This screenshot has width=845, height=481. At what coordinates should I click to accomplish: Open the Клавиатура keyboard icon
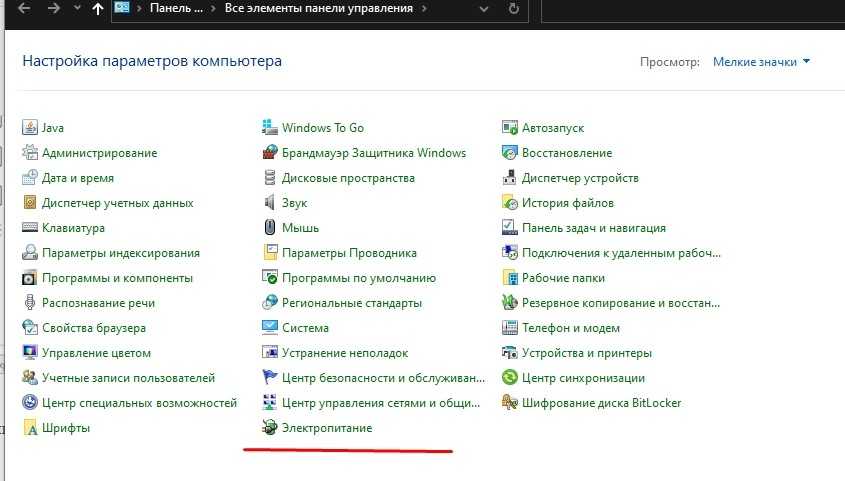30,228
